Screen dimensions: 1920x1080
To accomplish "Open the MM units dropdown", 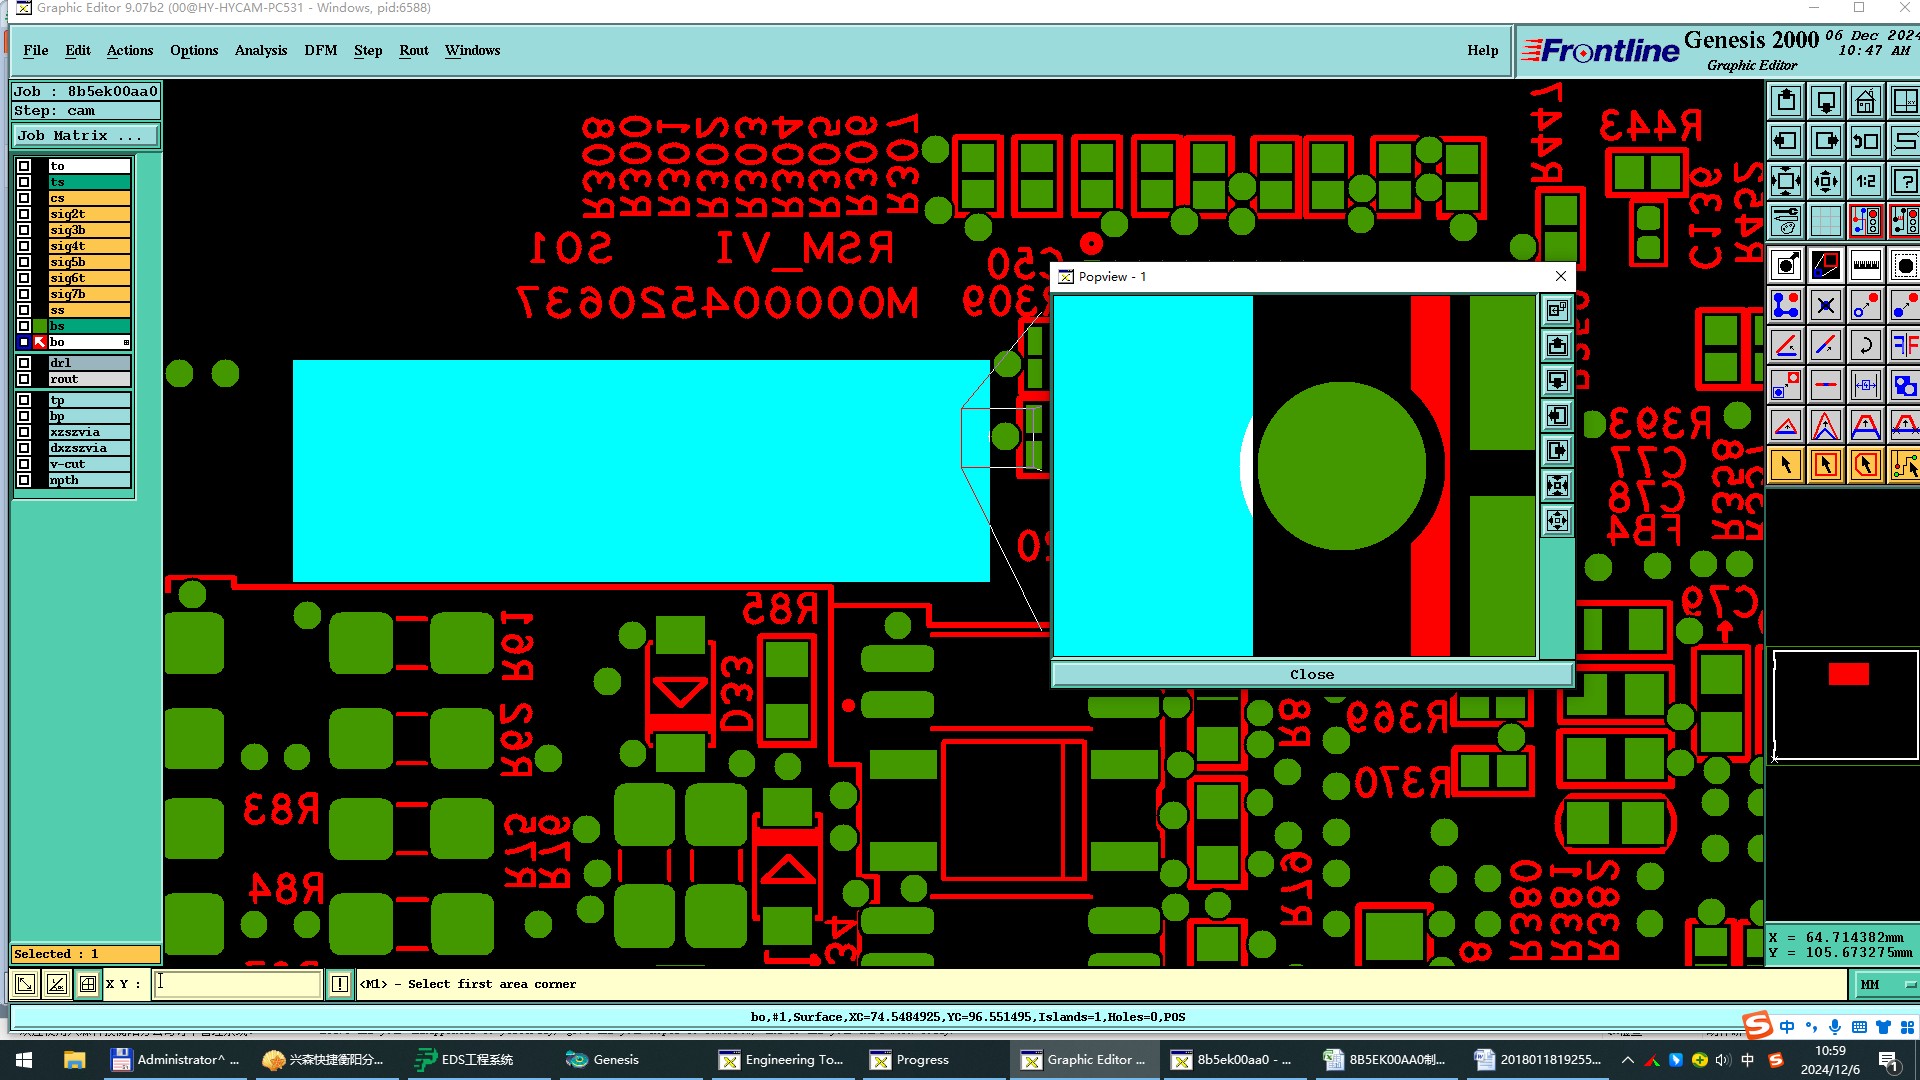I will (1886, 984).
